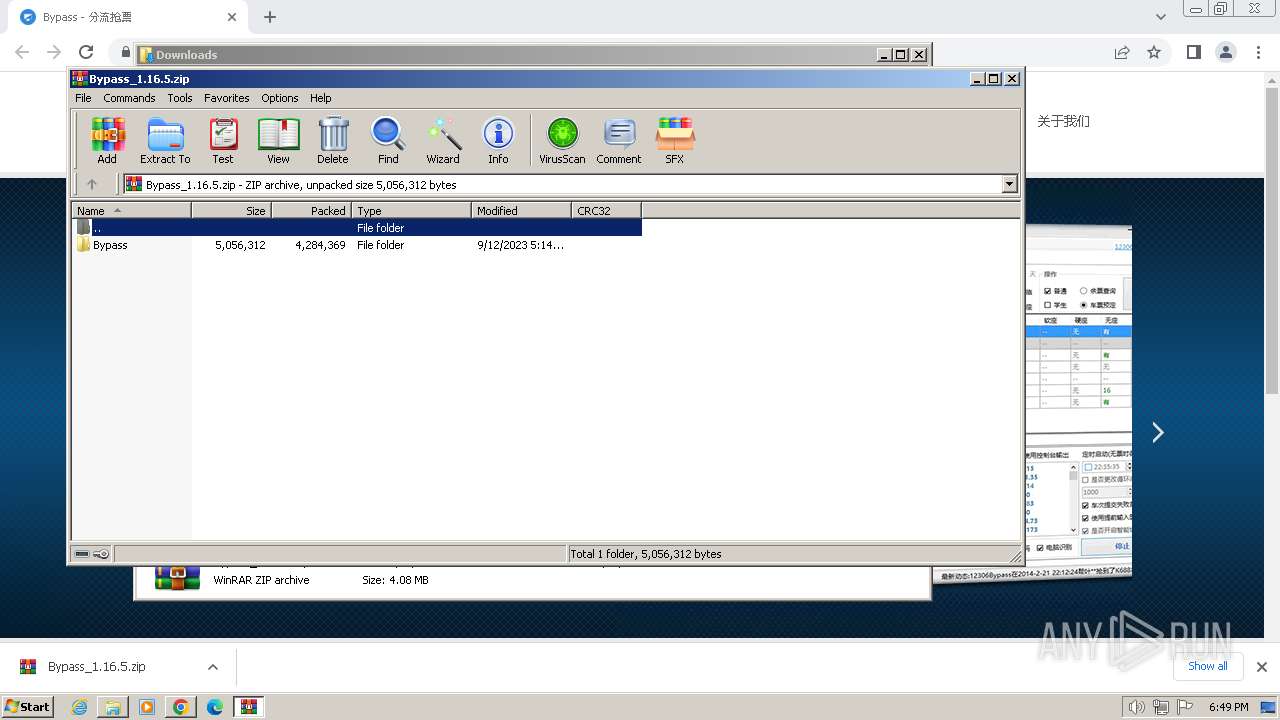This screenshot has height=720, width=1280.
Task: Click Show all downloads button
Action: pyautogui.click(x=1207, y=666)
